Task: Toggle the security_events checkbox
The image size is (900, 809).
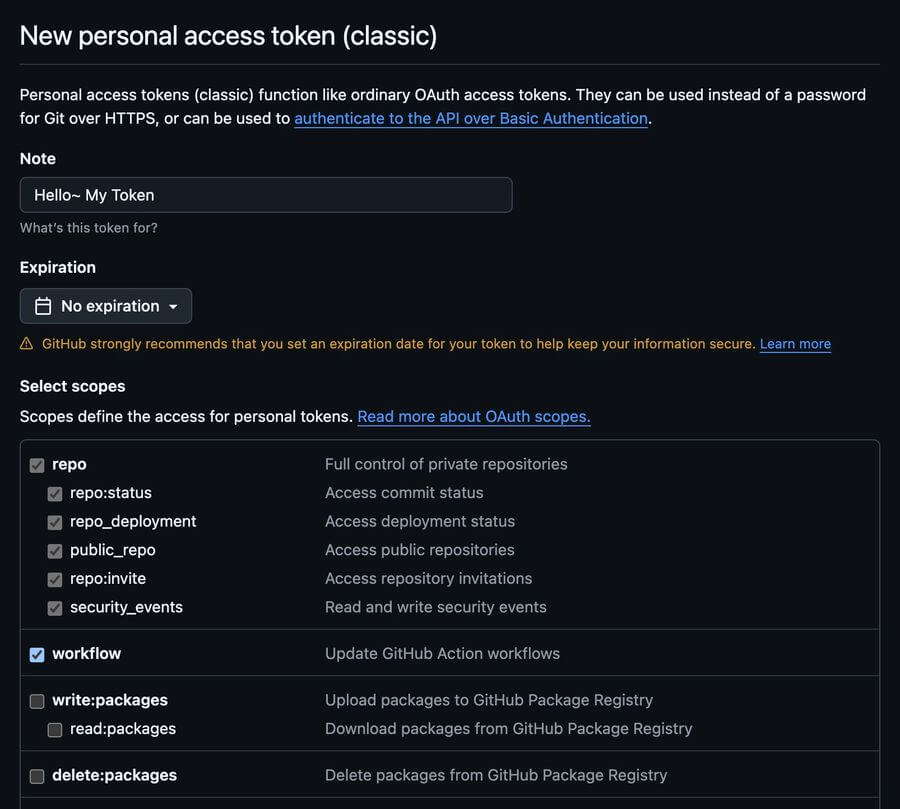Action: (x=55, y=608)
